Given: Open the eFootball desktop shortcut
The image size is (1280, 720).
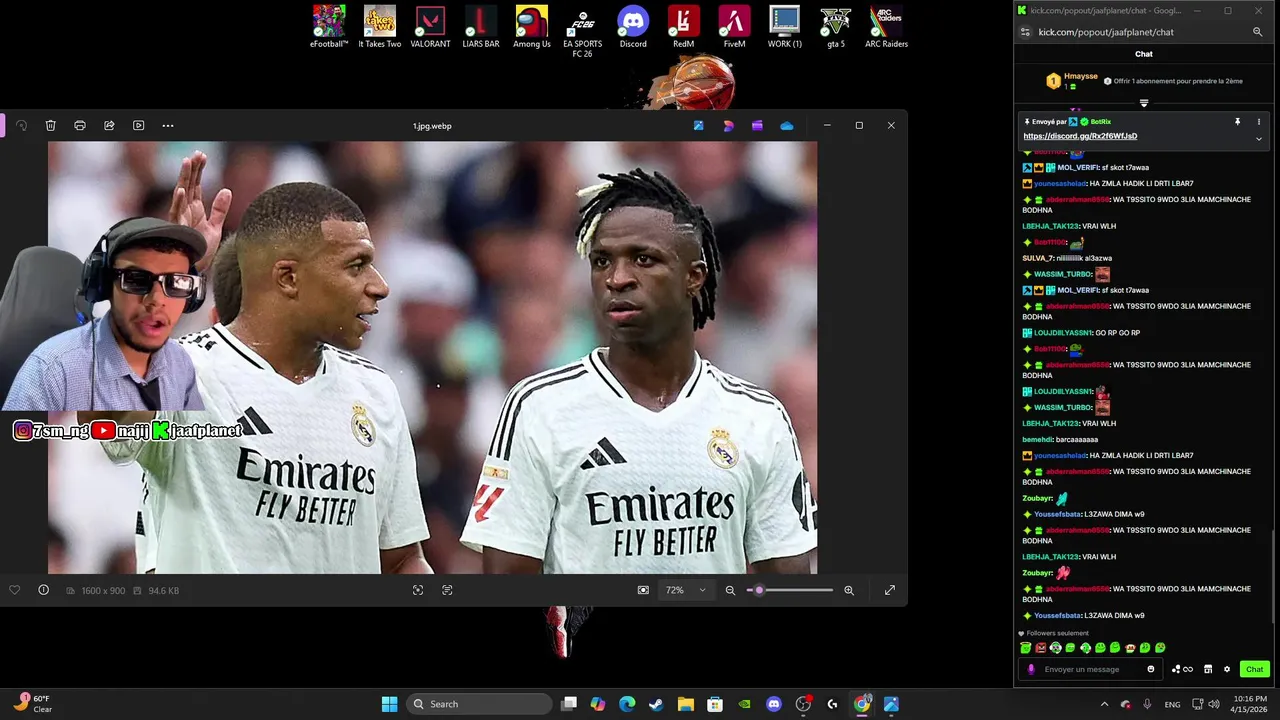Looking at the screenshot, I should click(329, 27).
